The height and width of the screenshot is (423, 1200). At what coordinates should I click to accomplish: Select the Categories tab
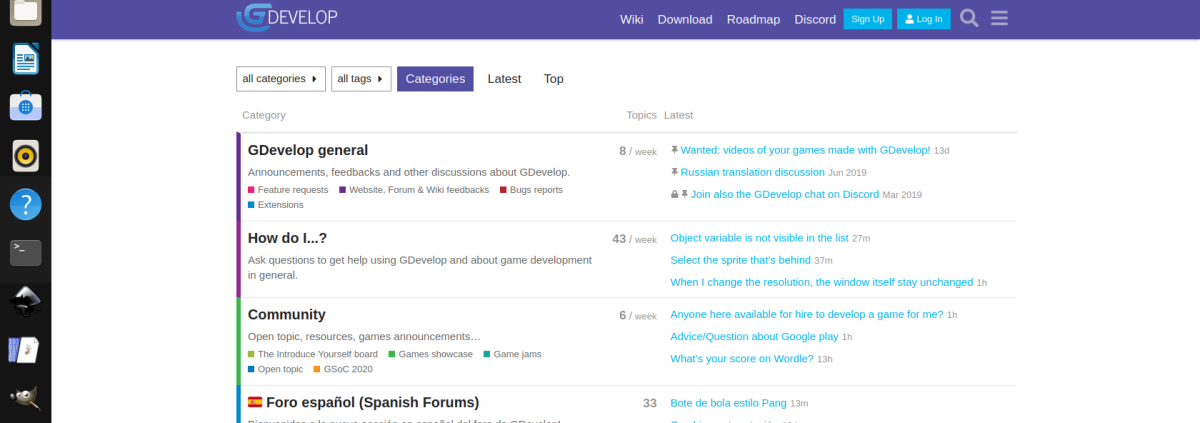tap(435, 79)
